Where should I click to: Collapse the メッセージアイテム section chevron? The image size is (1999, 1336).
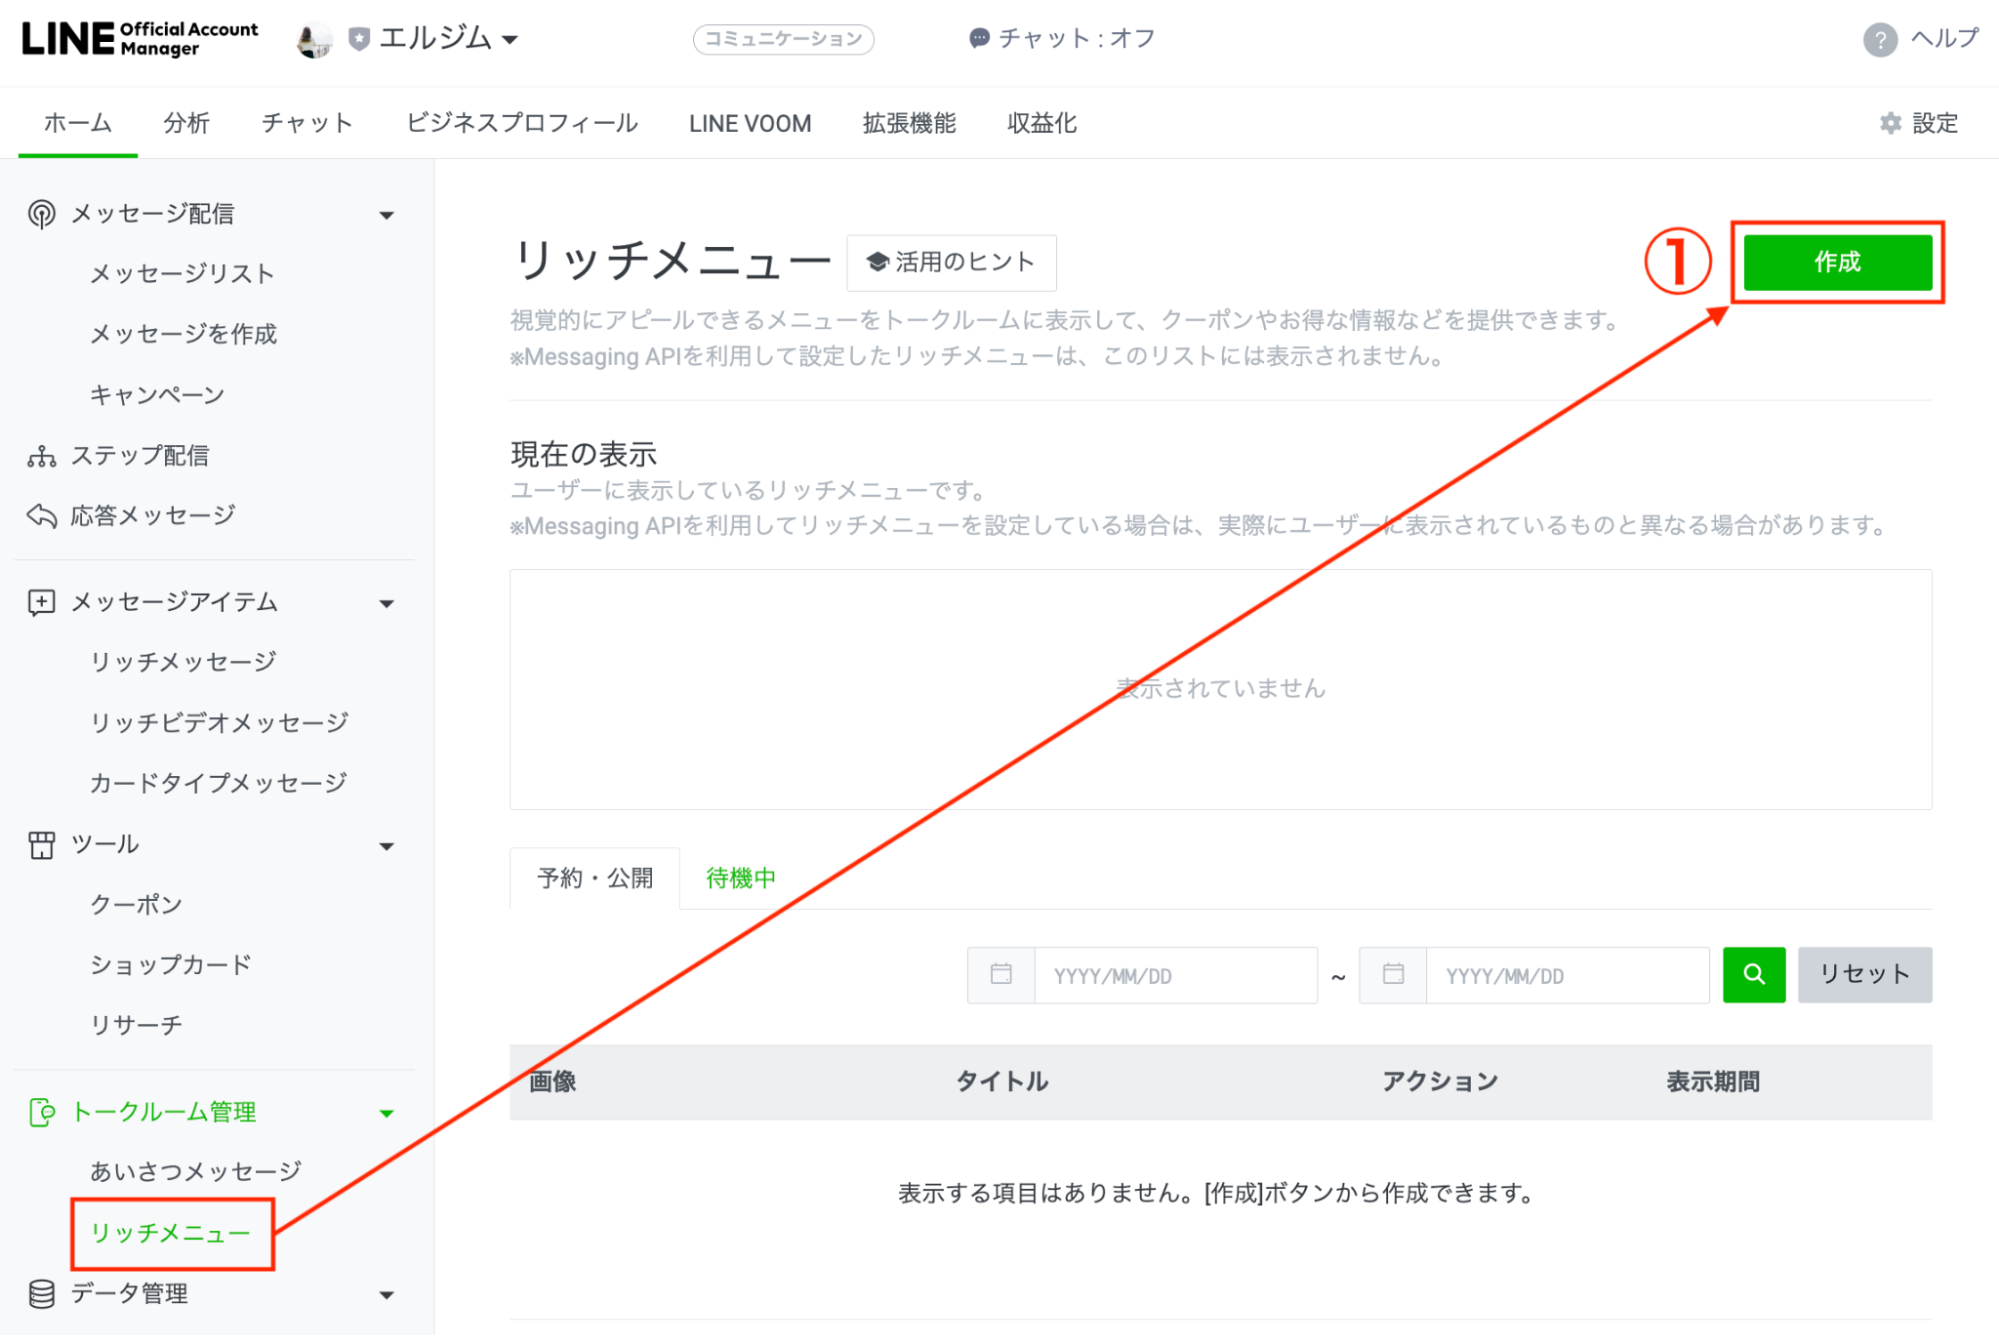tap(386, 602)
